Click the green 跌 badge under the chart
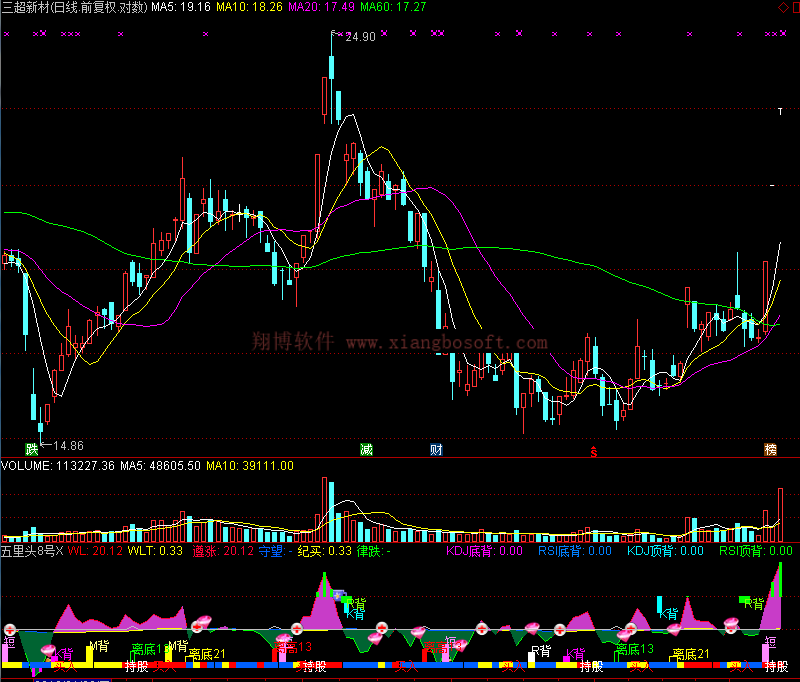The height and width of the screenshot is (682, 800). click(32, 449)
